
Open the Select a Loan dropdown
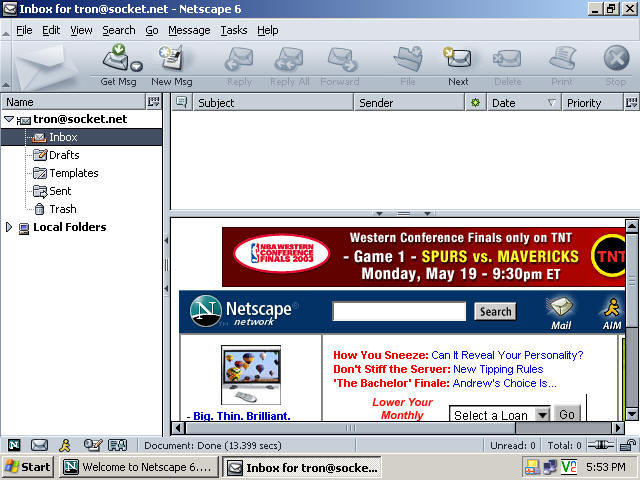pos(542,416)
